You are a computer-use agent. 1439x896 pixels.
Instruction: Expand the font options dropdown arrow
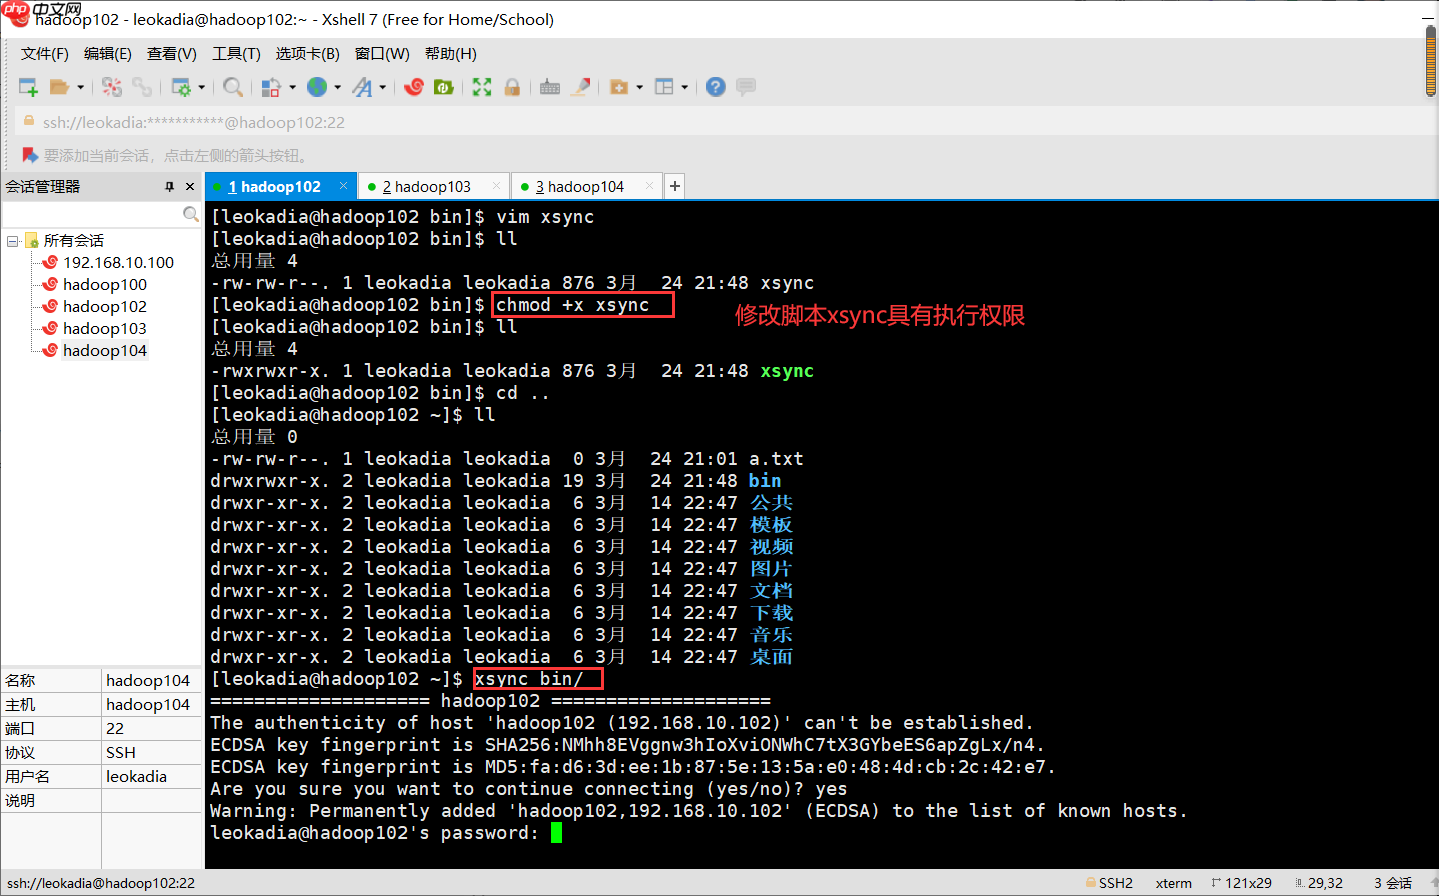pos(383,88)
